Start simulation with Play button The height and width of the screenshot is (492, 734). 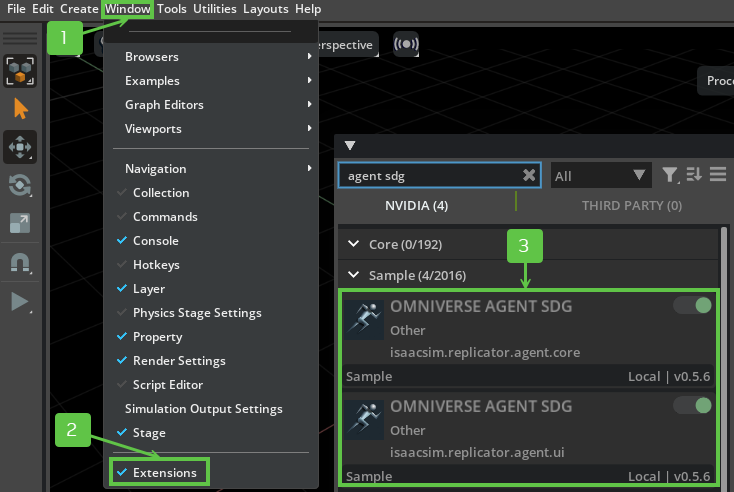click(x=20, y=301)
